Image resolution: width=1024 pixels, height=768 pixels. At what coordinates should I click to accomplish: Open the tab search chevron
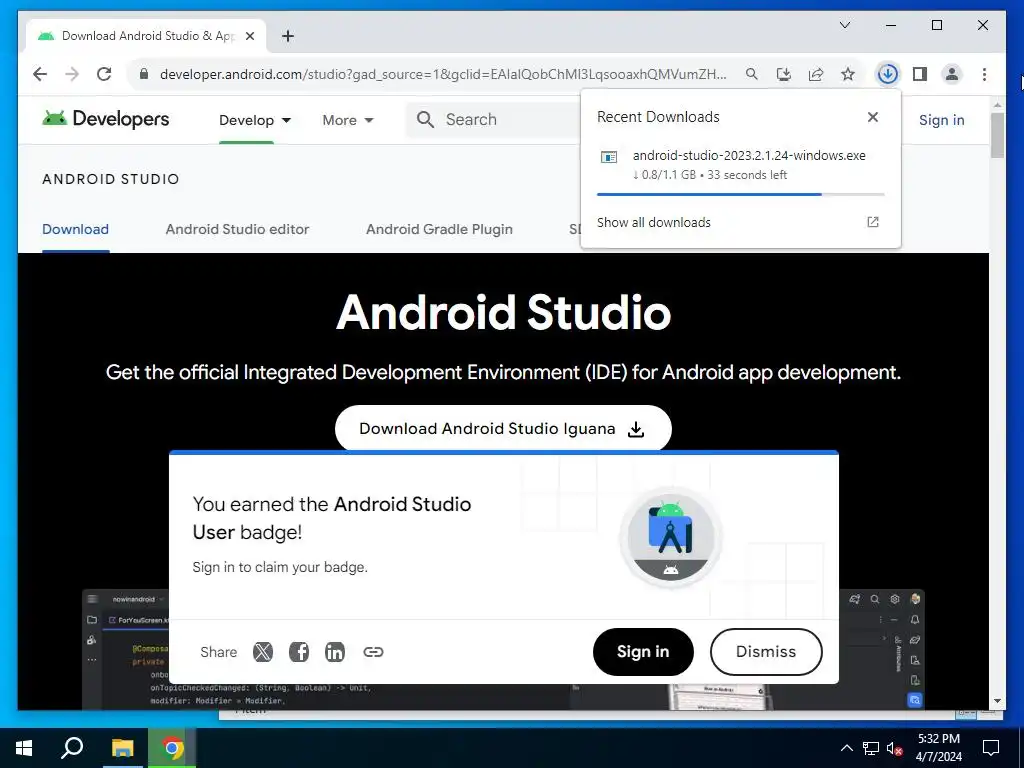[x=844, y=25]
